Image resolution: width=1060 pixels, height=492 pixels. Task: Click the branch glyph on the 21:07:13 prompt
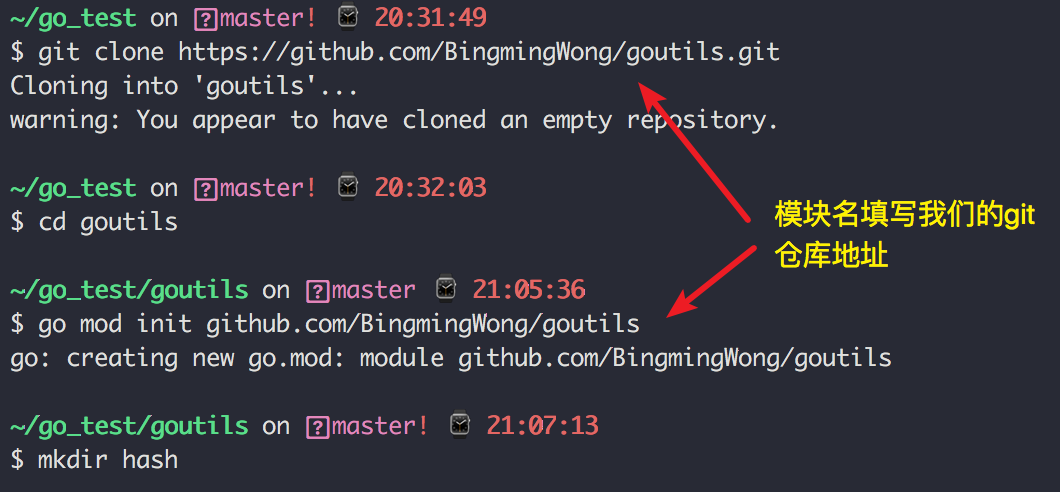317,426
